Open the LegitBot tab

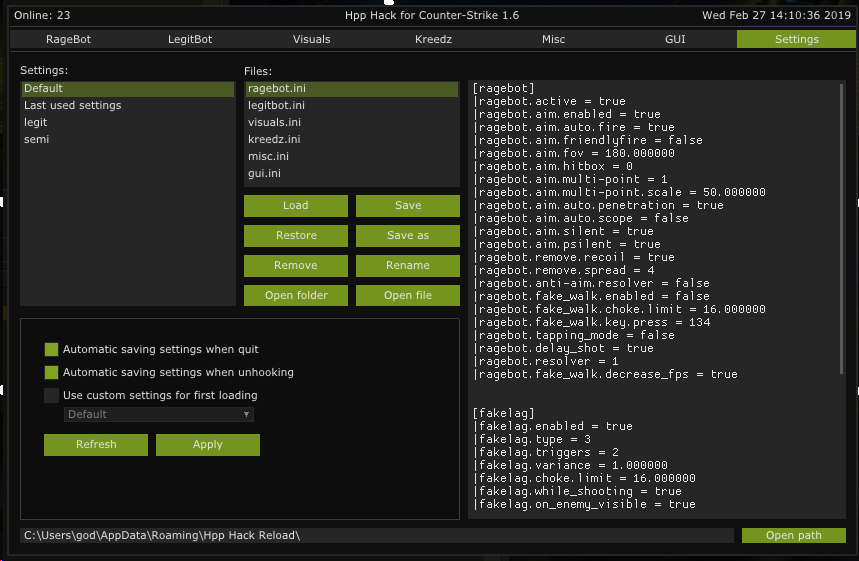pos(191,39)
